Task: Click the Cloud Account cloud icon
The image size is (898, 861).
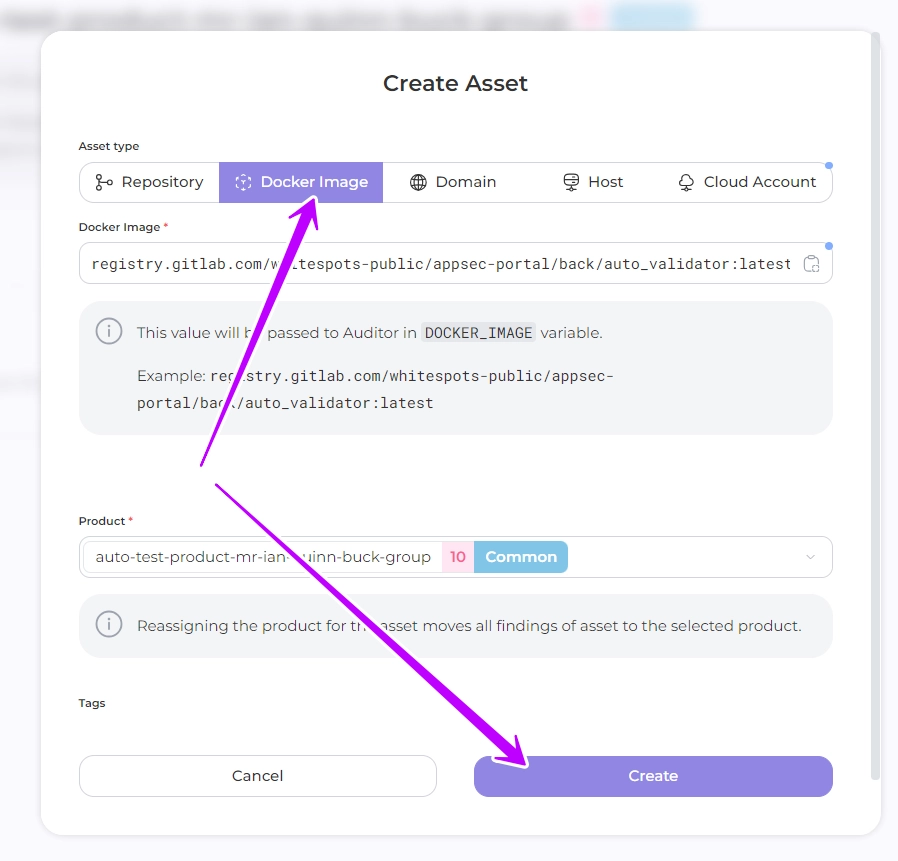Action: (686, 182)
